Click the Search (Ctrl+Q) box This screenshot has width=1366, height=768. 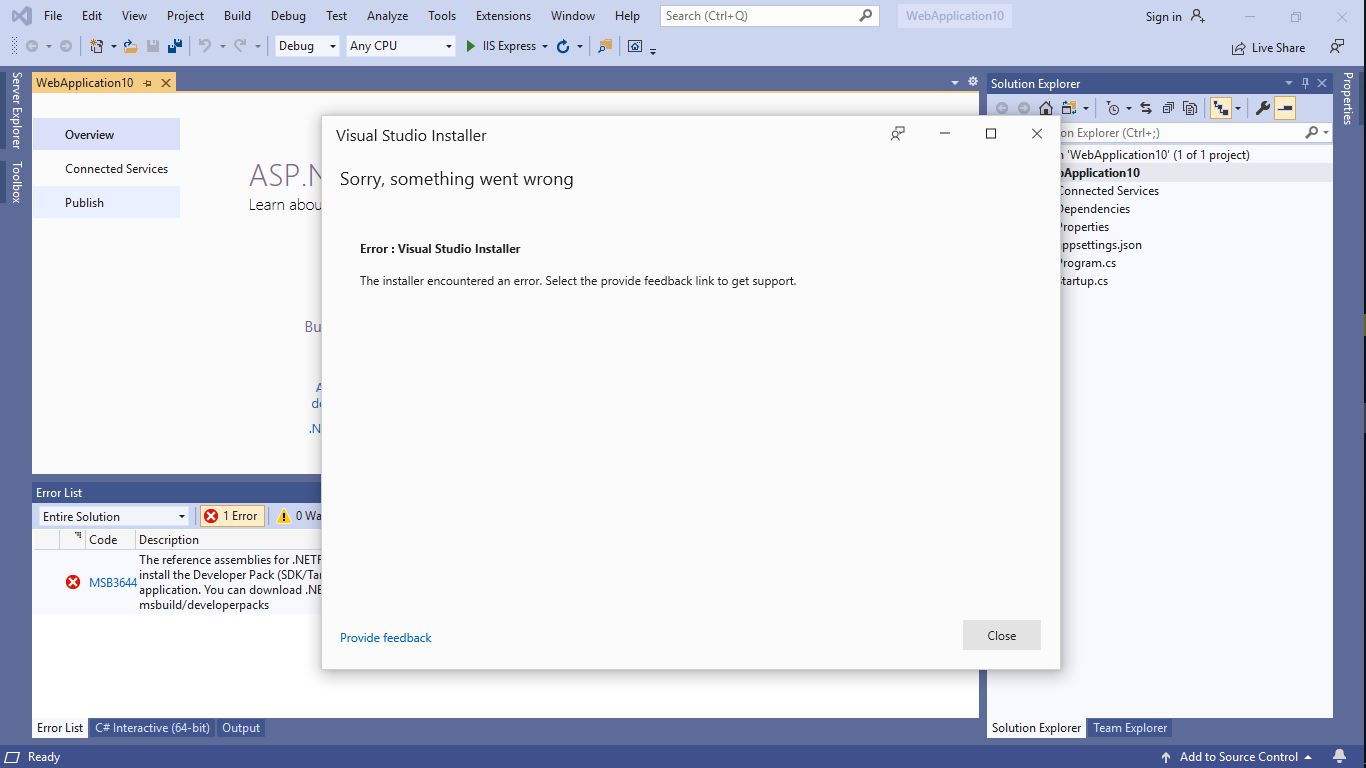click(769, 16)
